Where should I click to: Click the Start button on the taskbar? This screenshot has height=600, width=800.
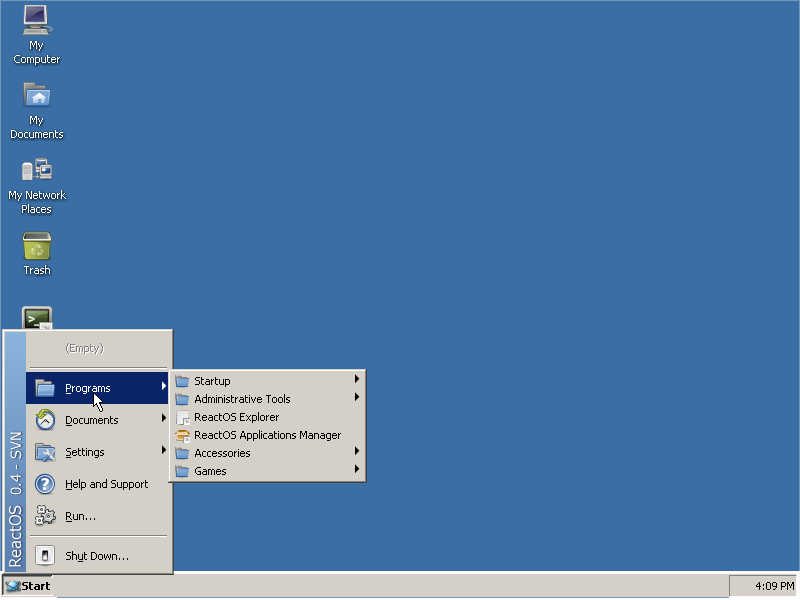[x=29, y=586]
